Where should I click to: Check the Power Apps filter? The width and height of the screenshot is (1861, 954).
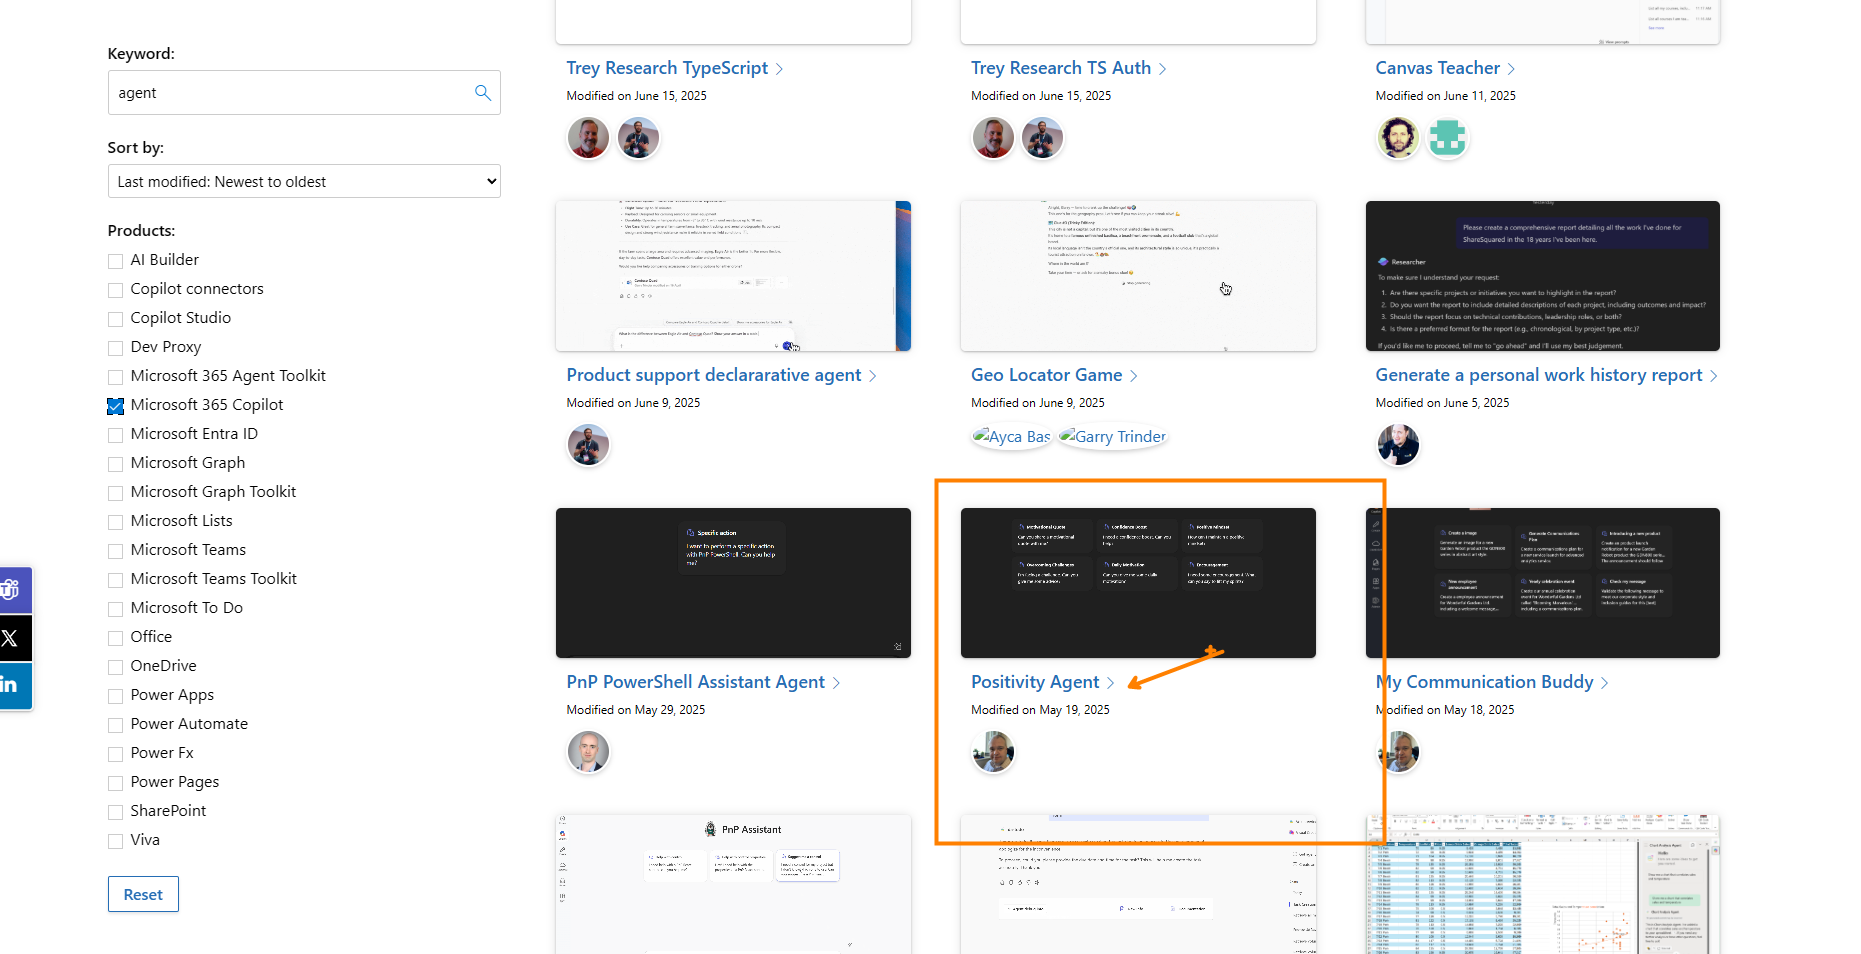click(x=116, y=696)
